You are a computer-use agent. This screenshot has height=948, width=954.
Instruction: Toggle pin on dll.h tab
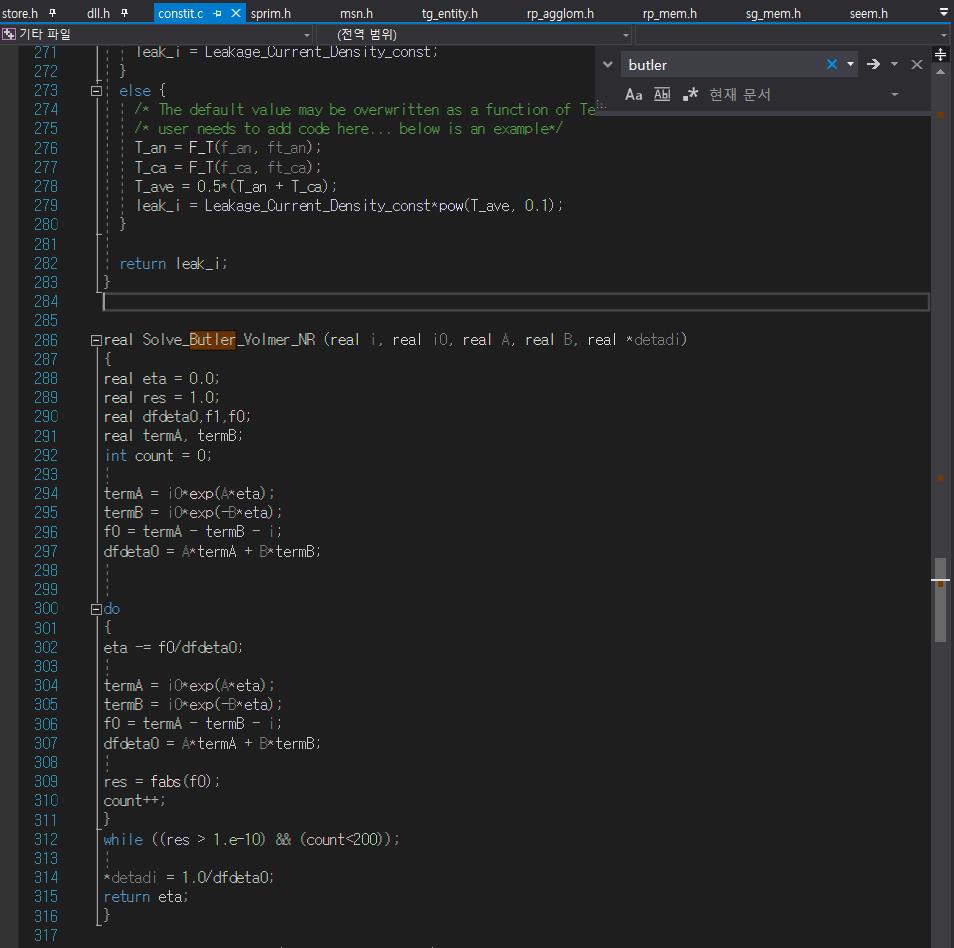pyautogui.click(x=124, y=13)
